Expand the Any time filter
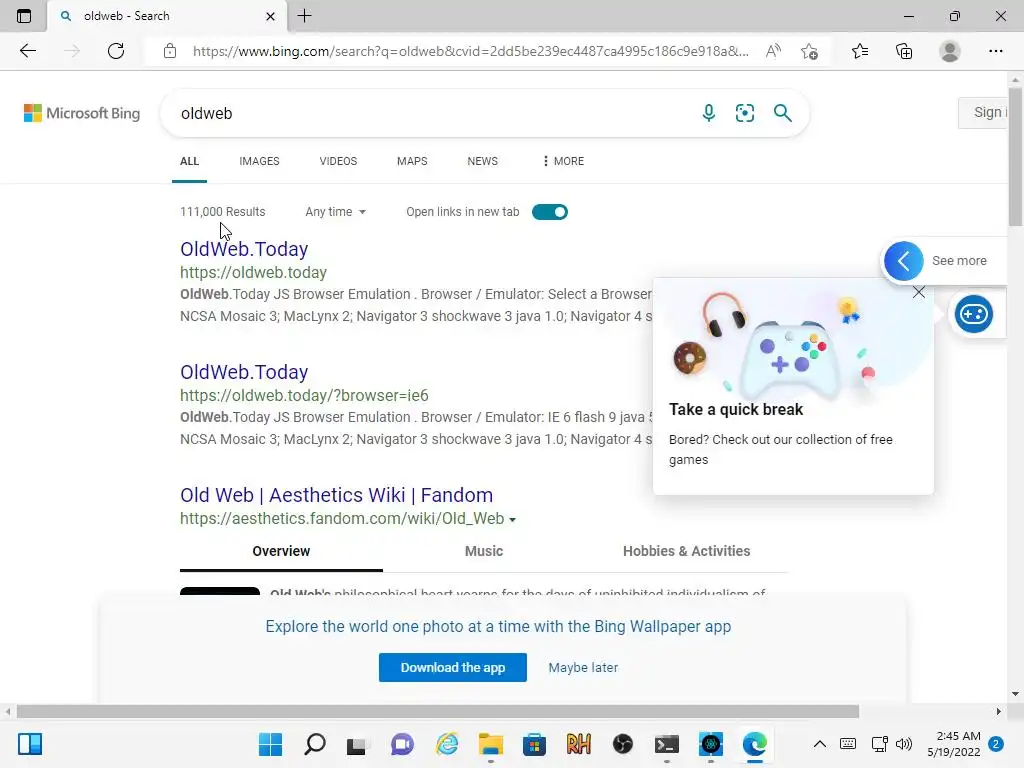1024x768 pixels. tap(336, 212)
